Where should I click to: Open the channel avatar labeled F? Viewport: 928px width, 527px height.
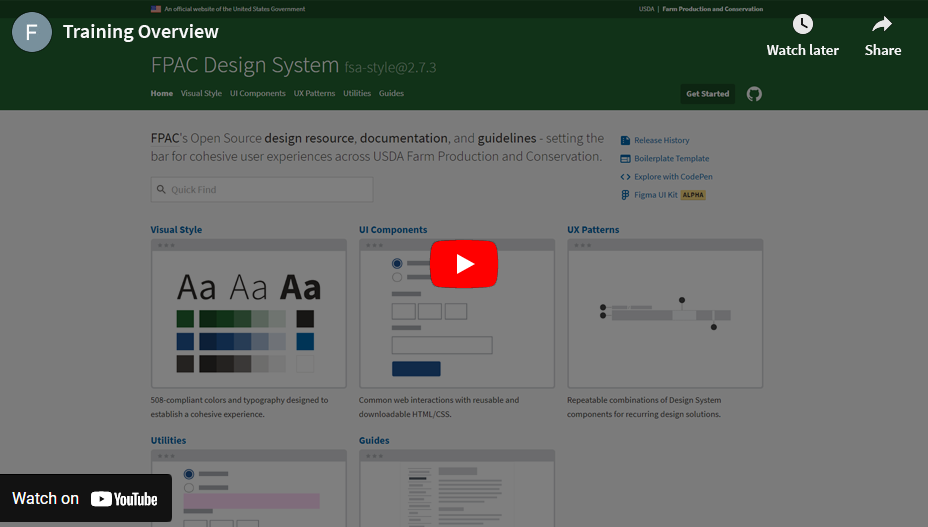[x=32, y=32]
